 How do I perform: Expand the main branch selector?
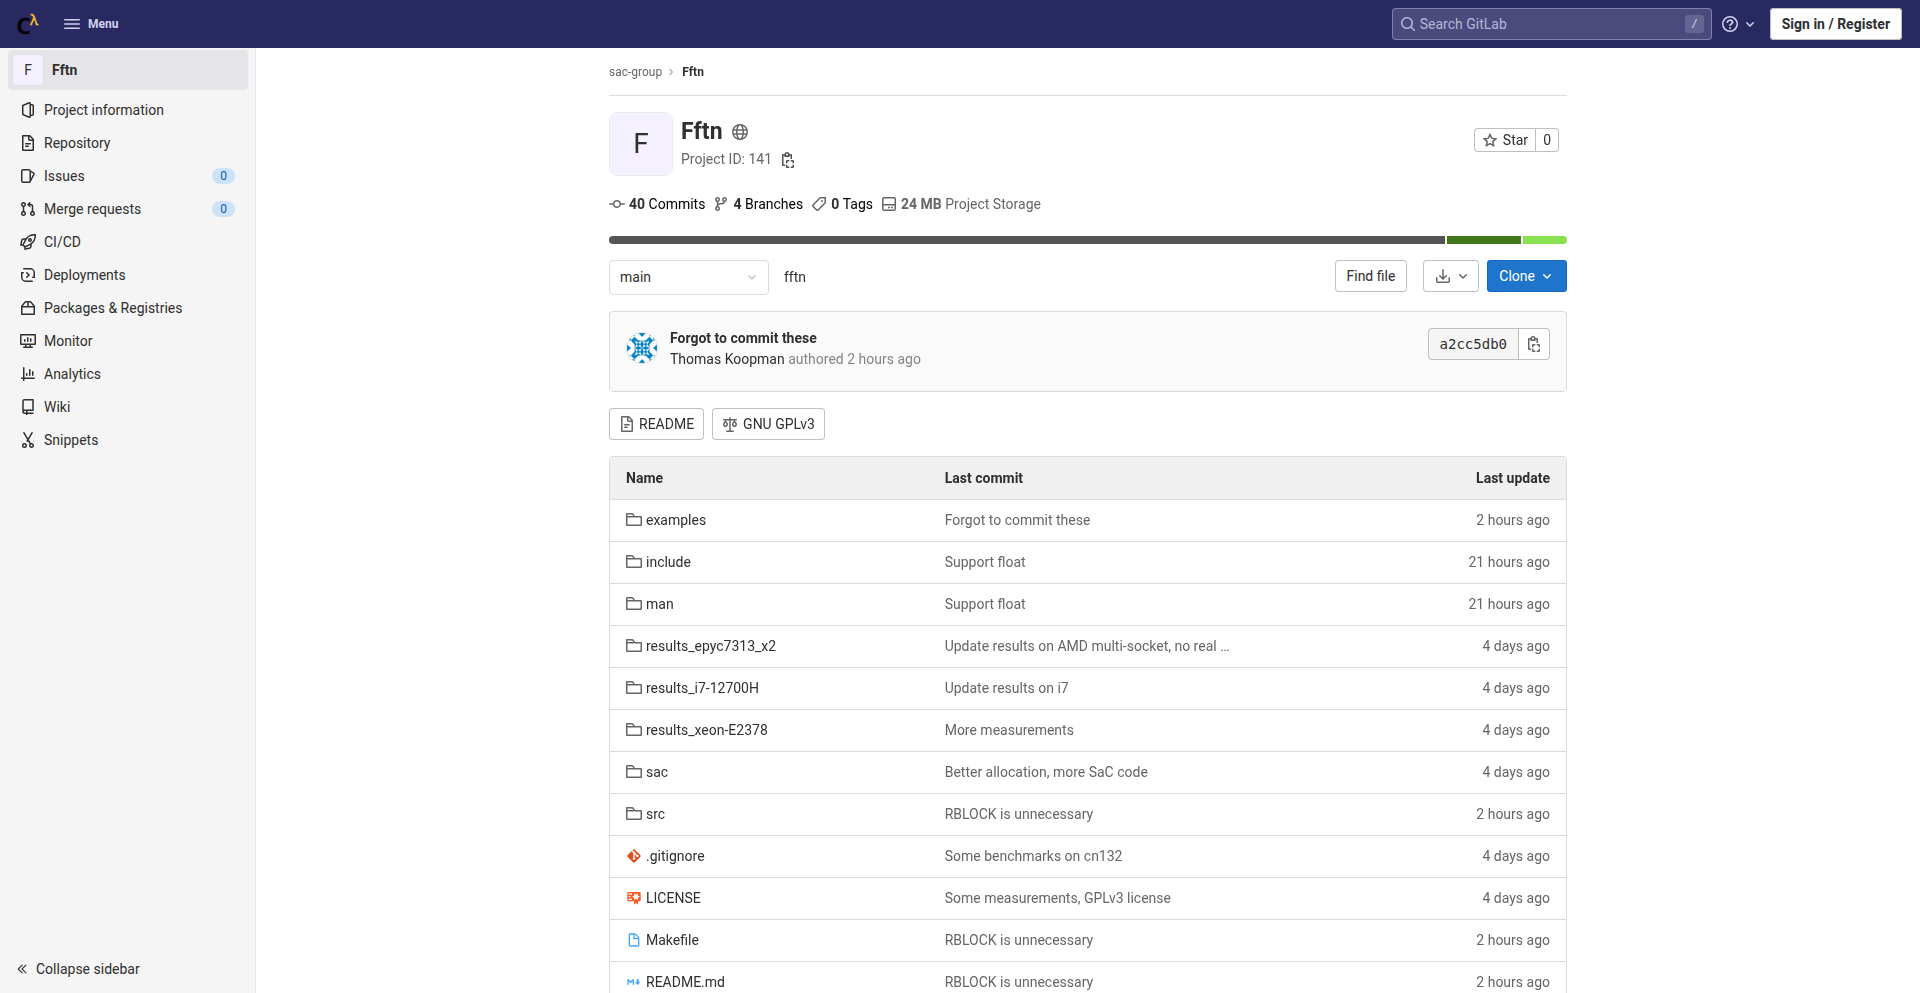pyautogui.click(x=688, y=277)
